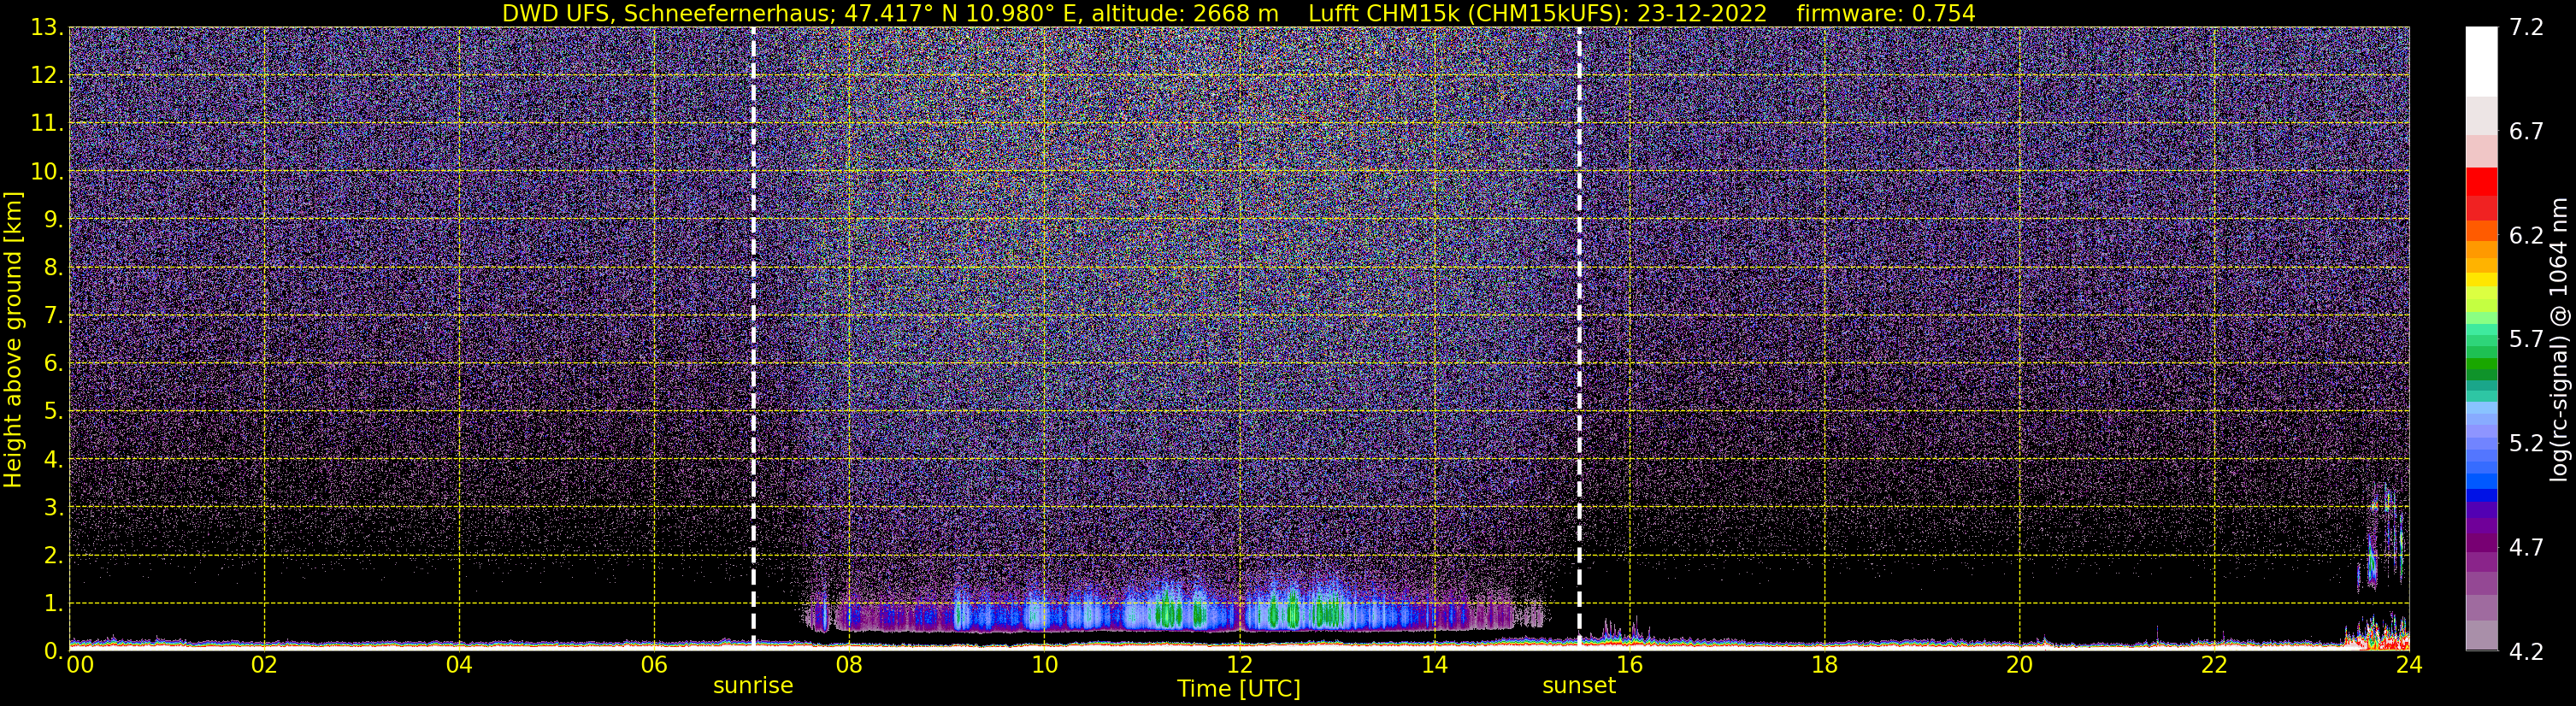Viewport: 2576px width, 706px height.
Task: Click the title text 'DWD UFS, Schneefernerhaus'
Action: click(667, 13)
